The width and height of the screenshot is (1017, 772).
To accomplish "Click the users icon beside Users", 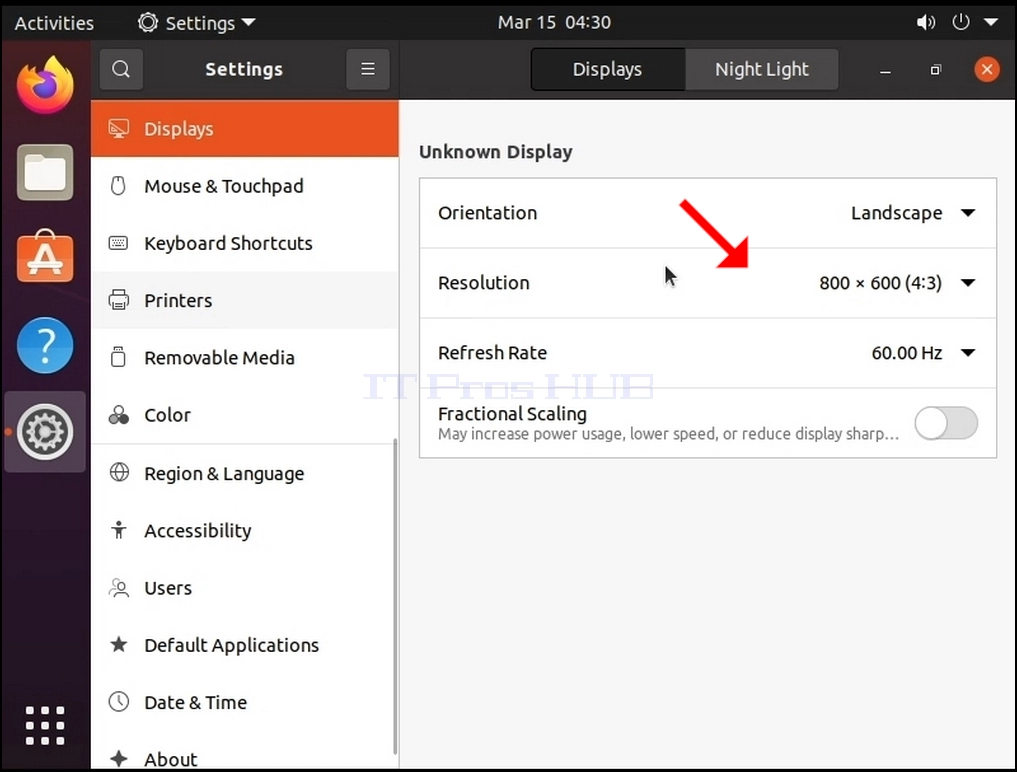I will click(x=119, y=588).
